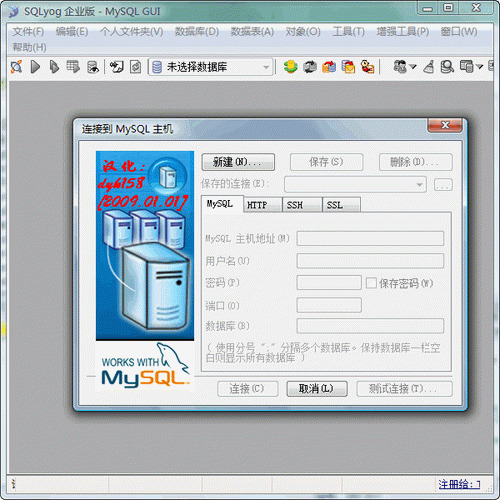This screenshot has height=500, width=500.
Task: Click the magnifier over database icon
Action: click(x=447, y=67)
